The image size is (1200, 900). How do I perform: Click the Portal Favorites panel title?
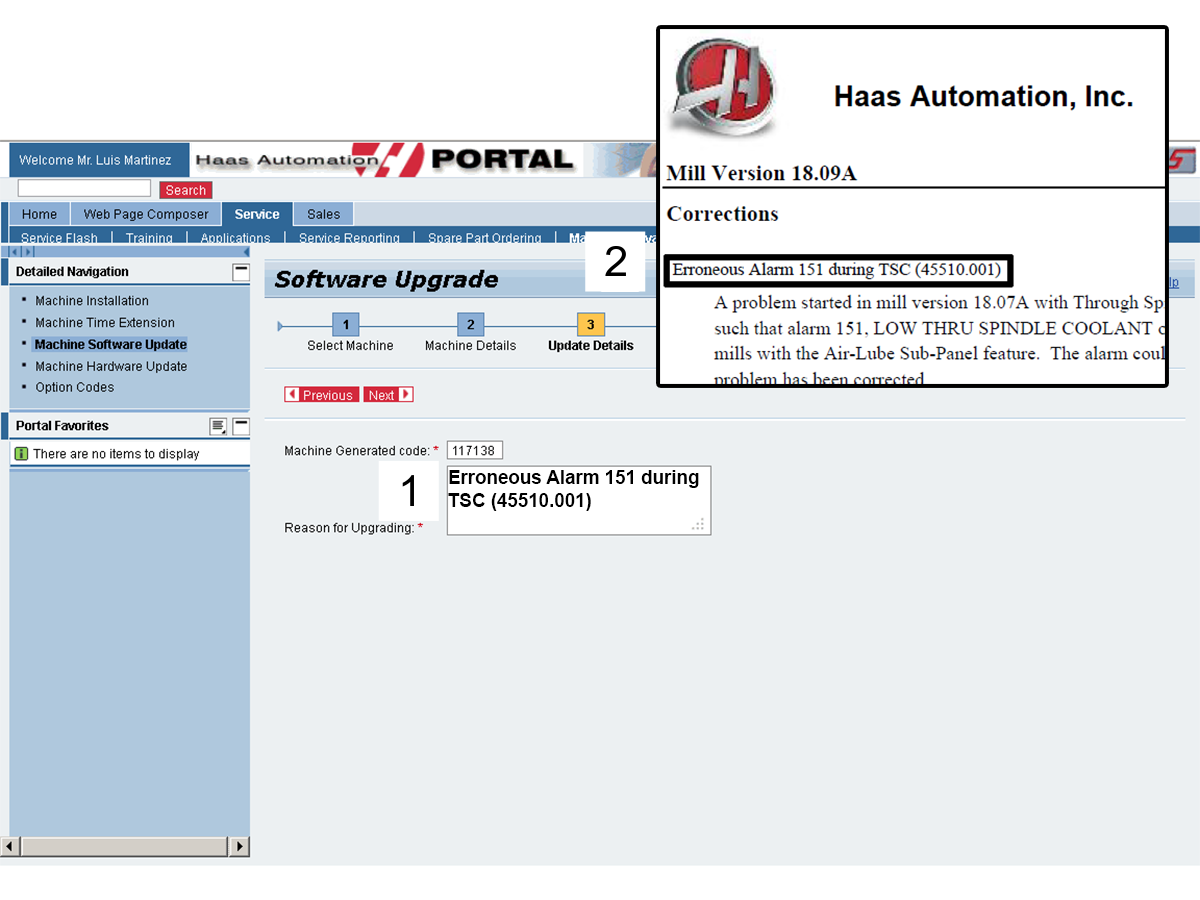(x=62, y=426)
